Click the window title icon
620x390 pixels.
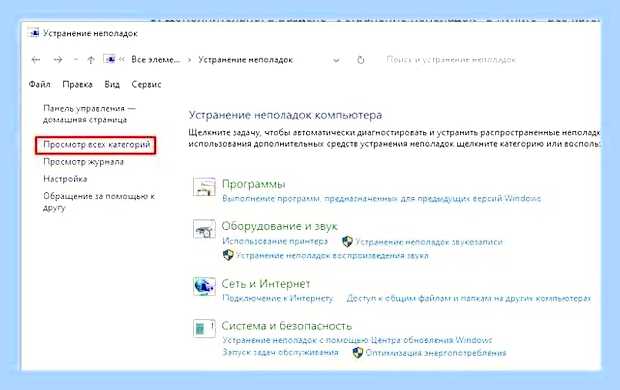pyautogui.click(x=34, y=33)
